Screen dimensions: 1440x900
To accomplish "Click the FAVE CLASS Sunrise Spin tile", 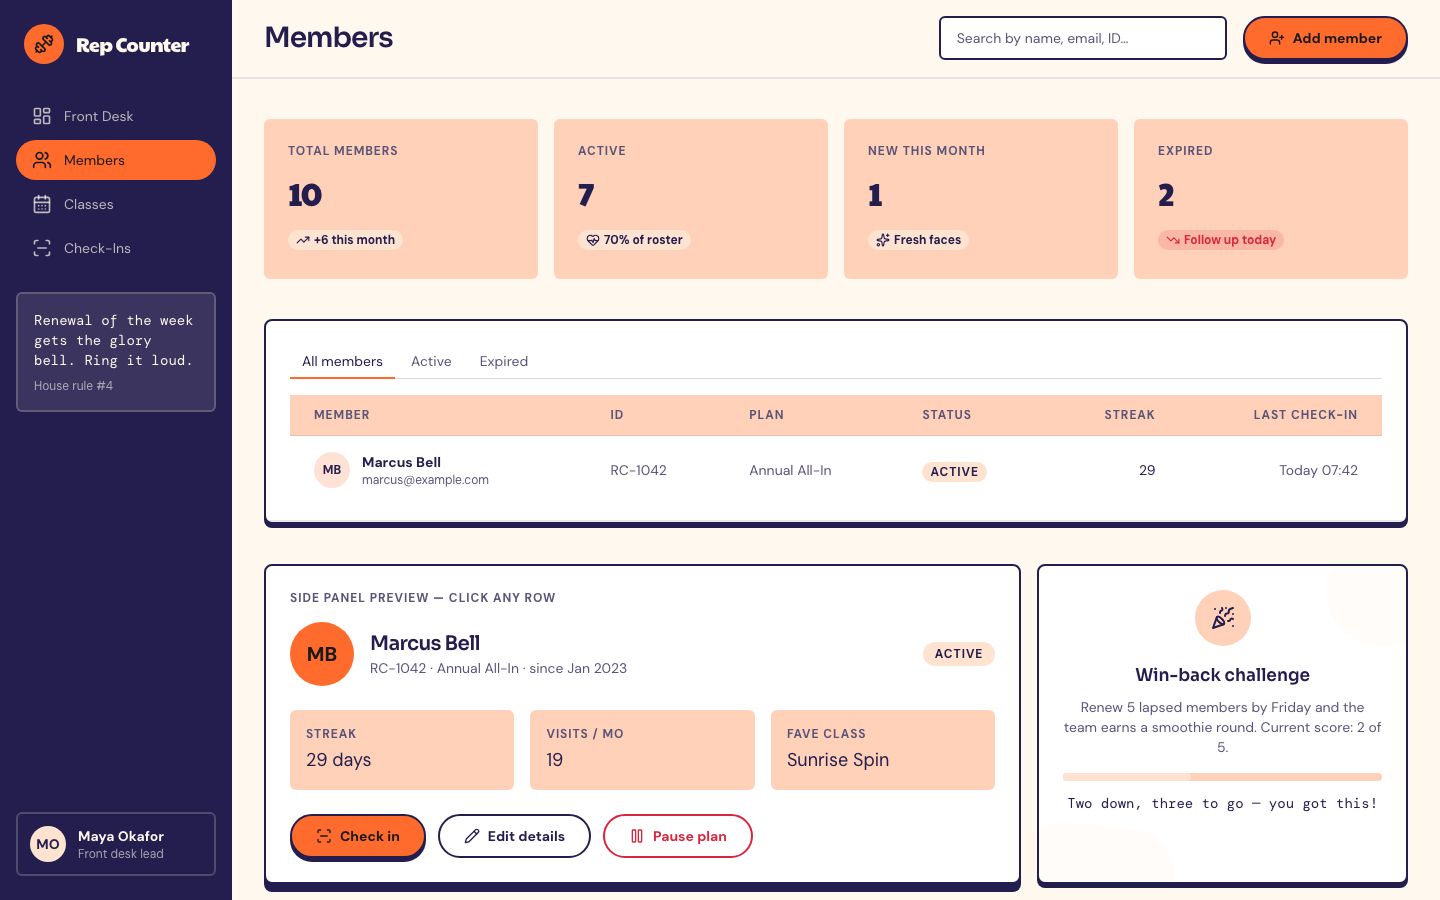I will click(883, 750).
